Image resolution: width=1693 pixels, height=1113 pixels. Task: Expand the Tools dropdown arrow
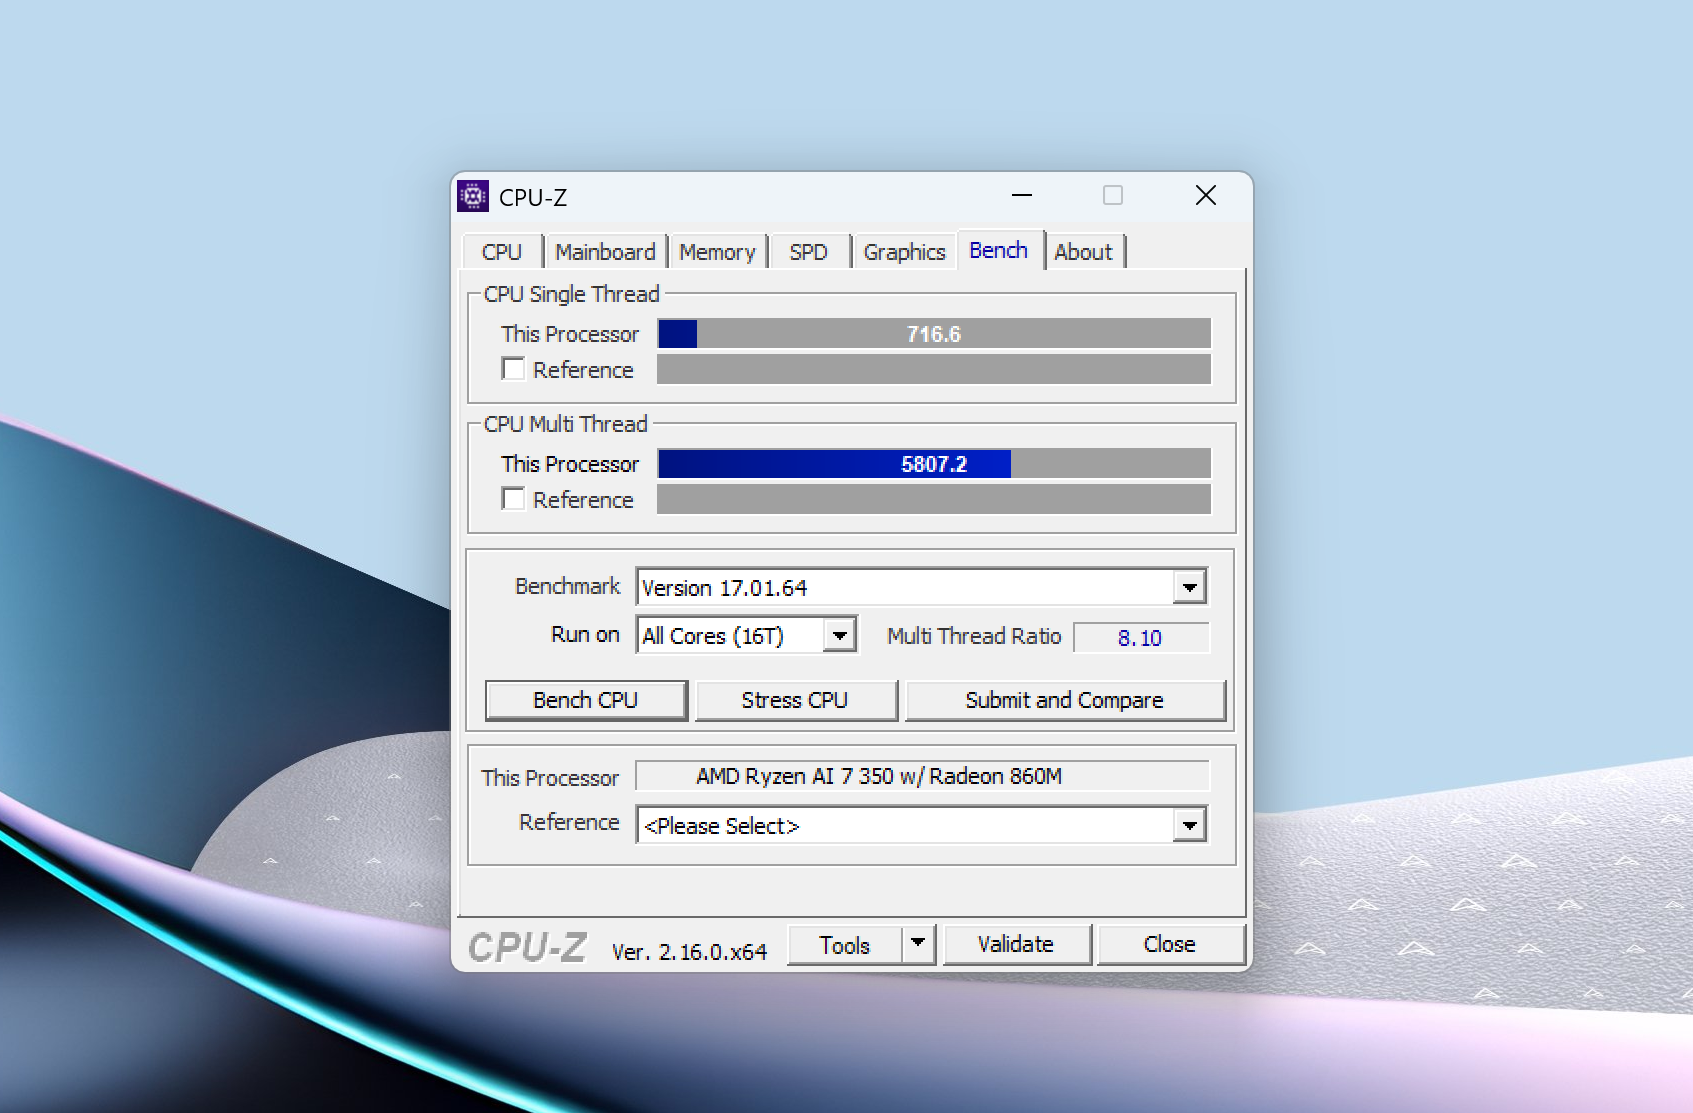[x=918, y=945]
